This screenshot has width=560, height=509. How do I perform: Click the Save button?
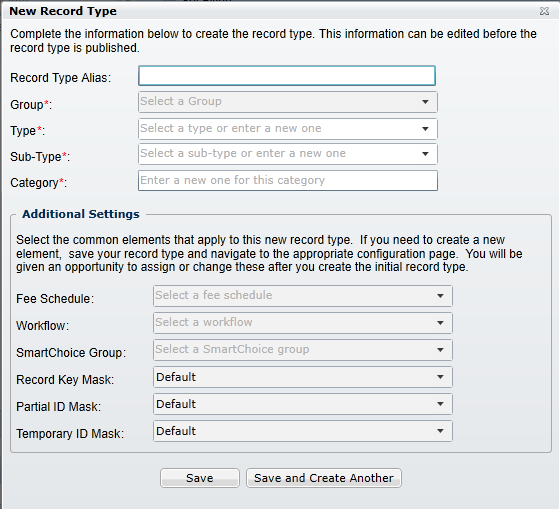click(200, 478)
